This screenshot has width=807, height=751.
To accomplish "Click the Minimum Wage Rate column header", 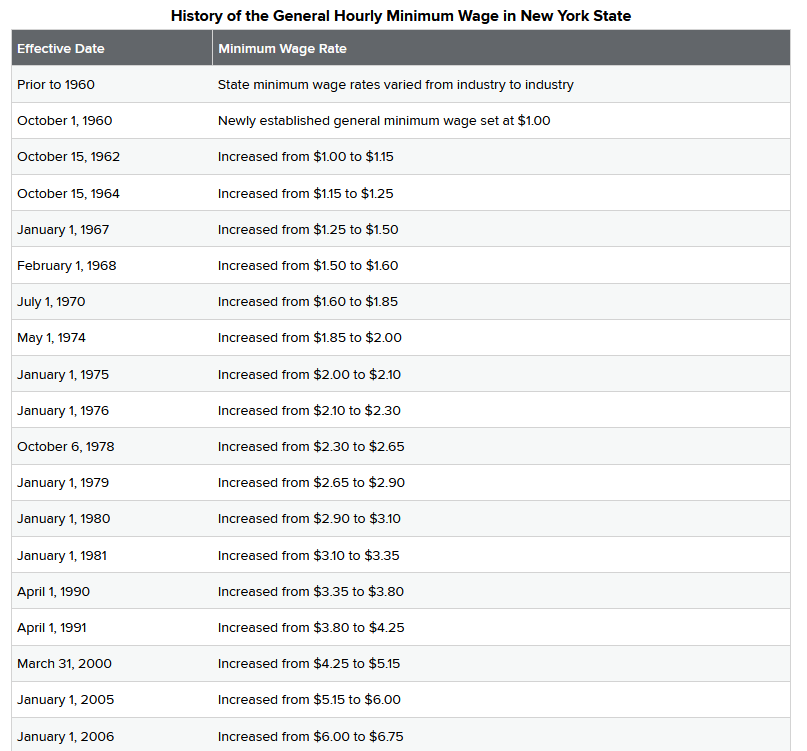I will point(282,48).
